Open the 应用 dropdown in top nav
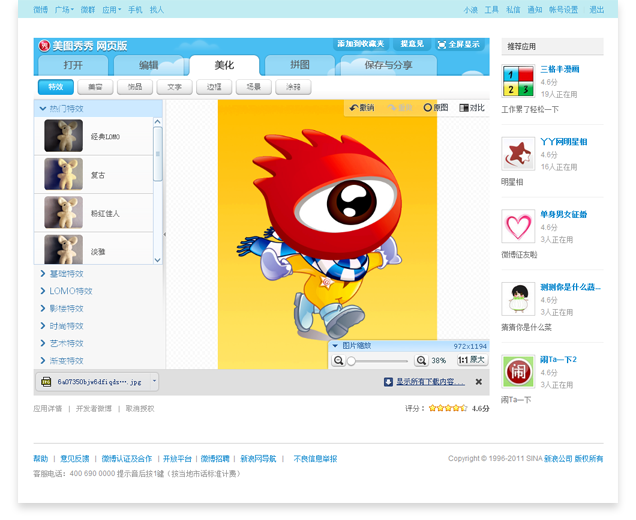This screenshot has width=636, height=520. point(112,10)
